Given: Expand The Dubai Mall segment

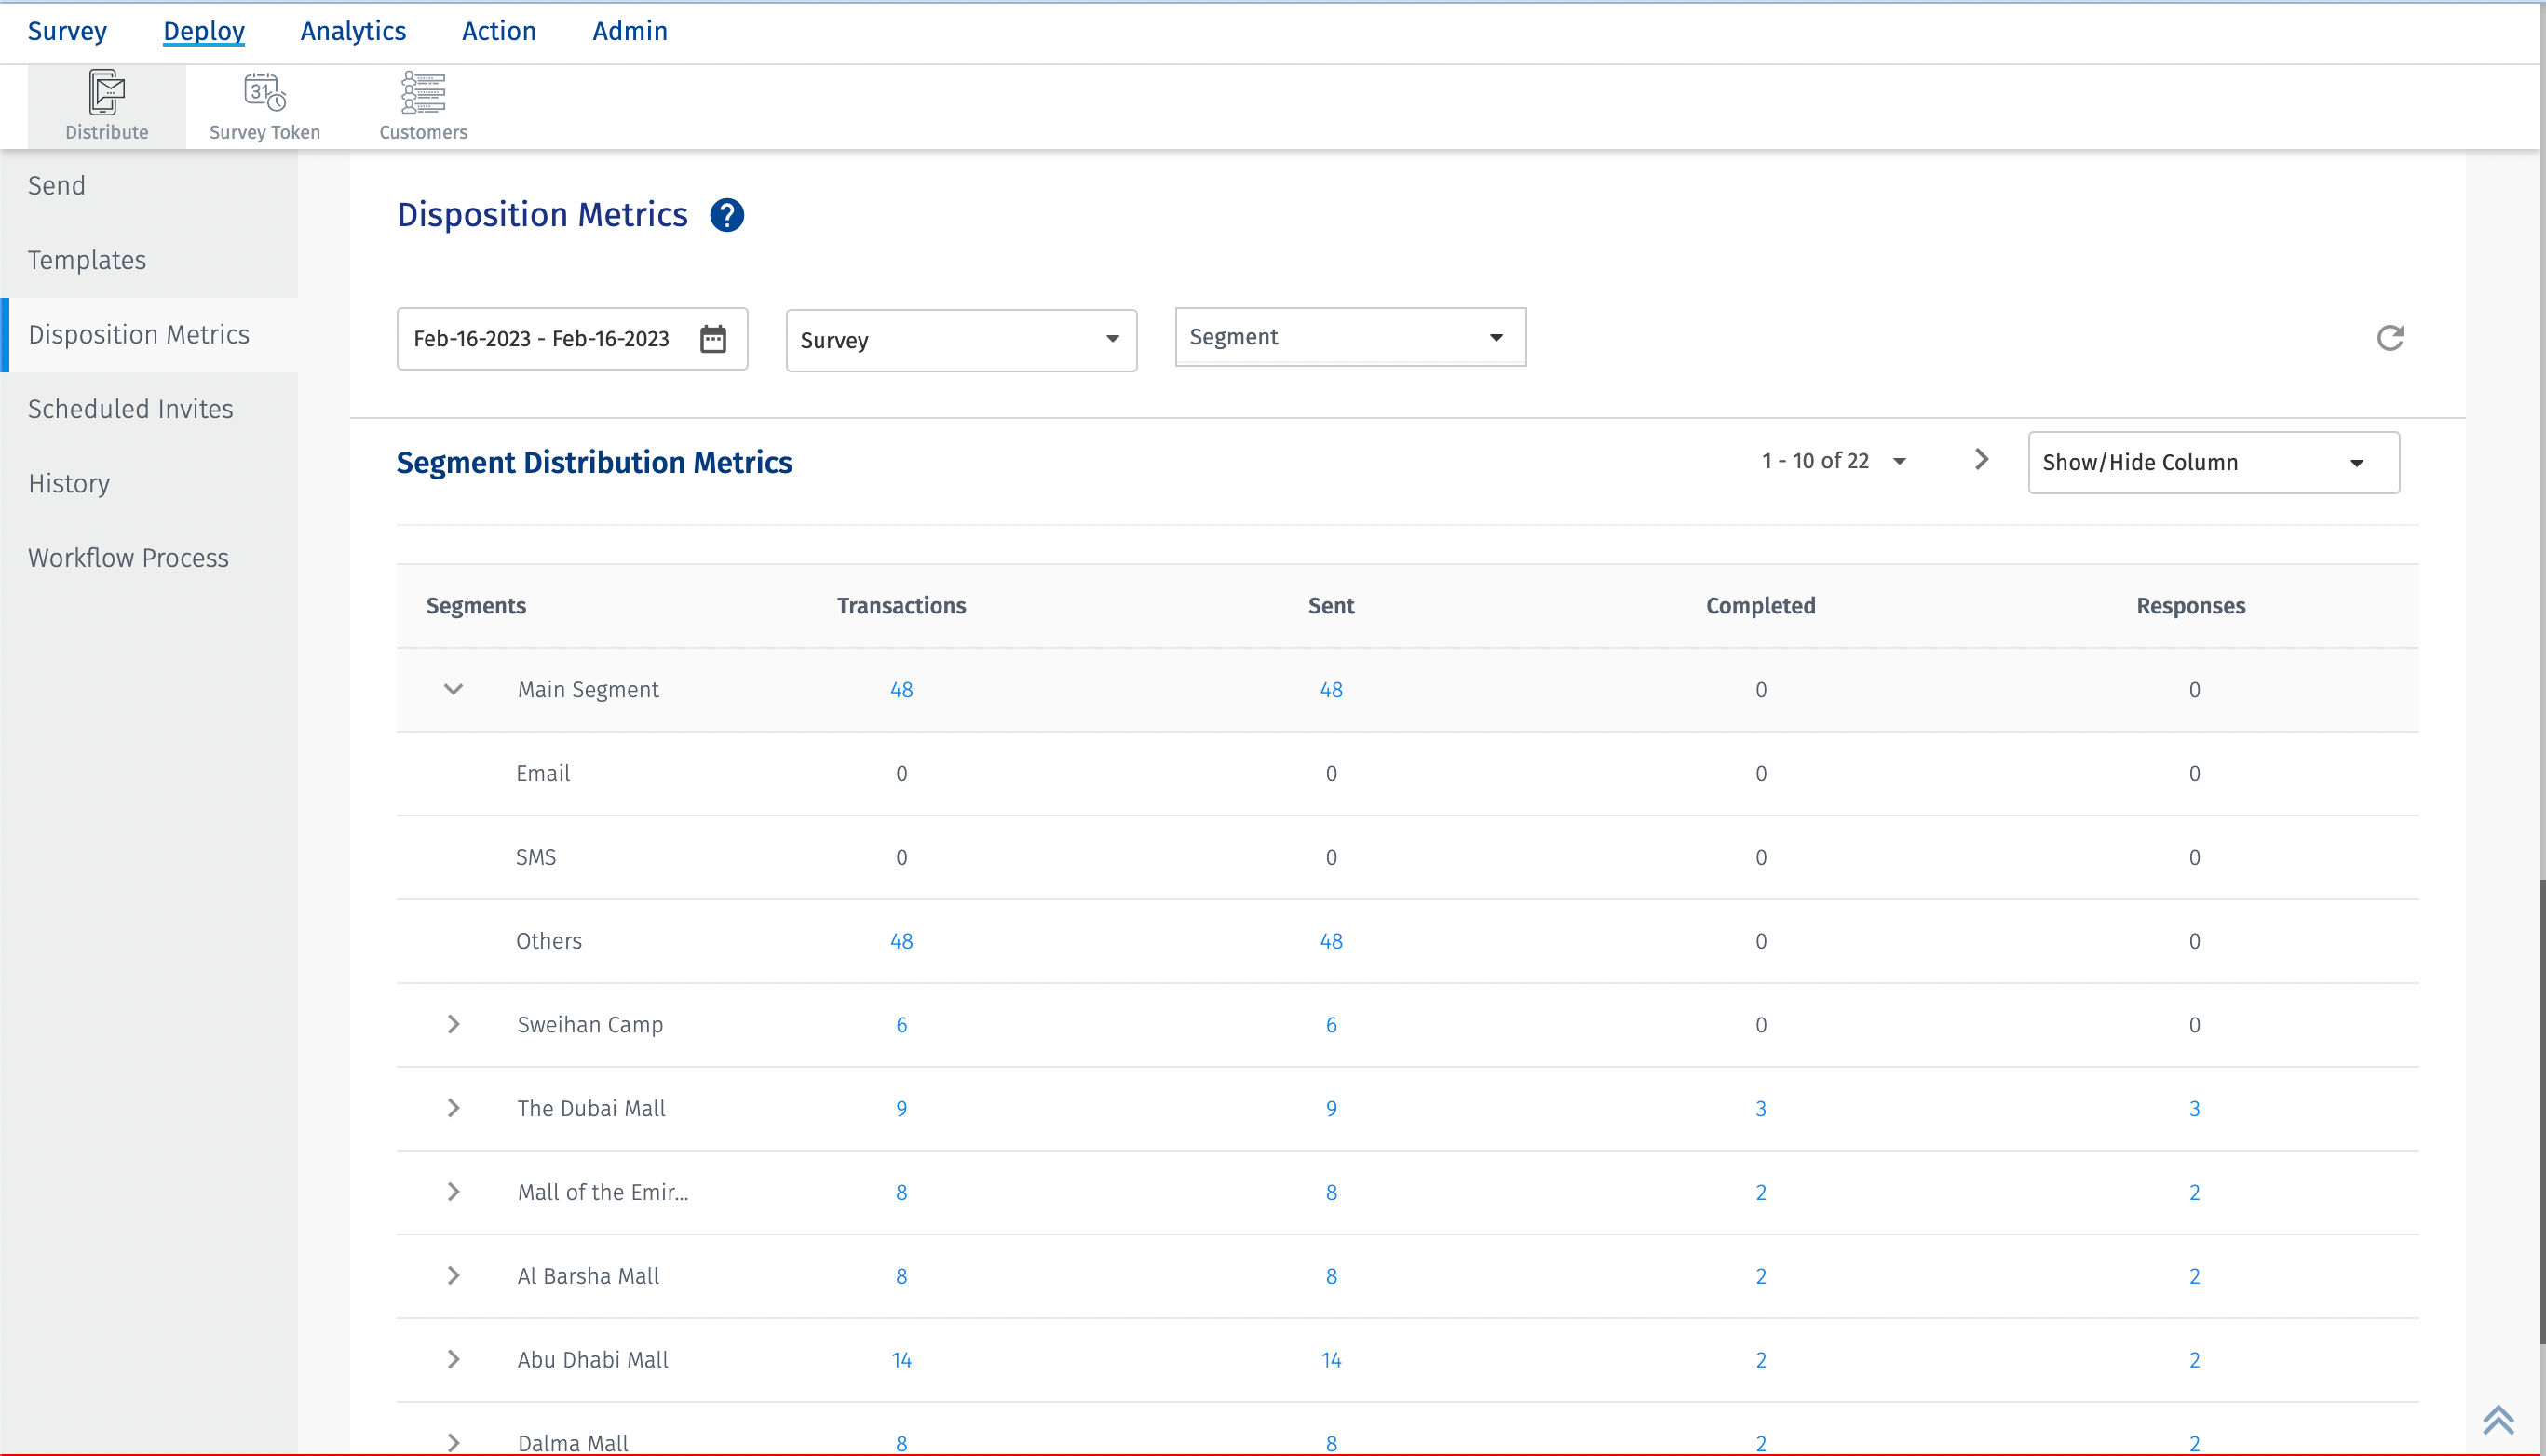Looking at the screenshot, I should point(453,1108).
